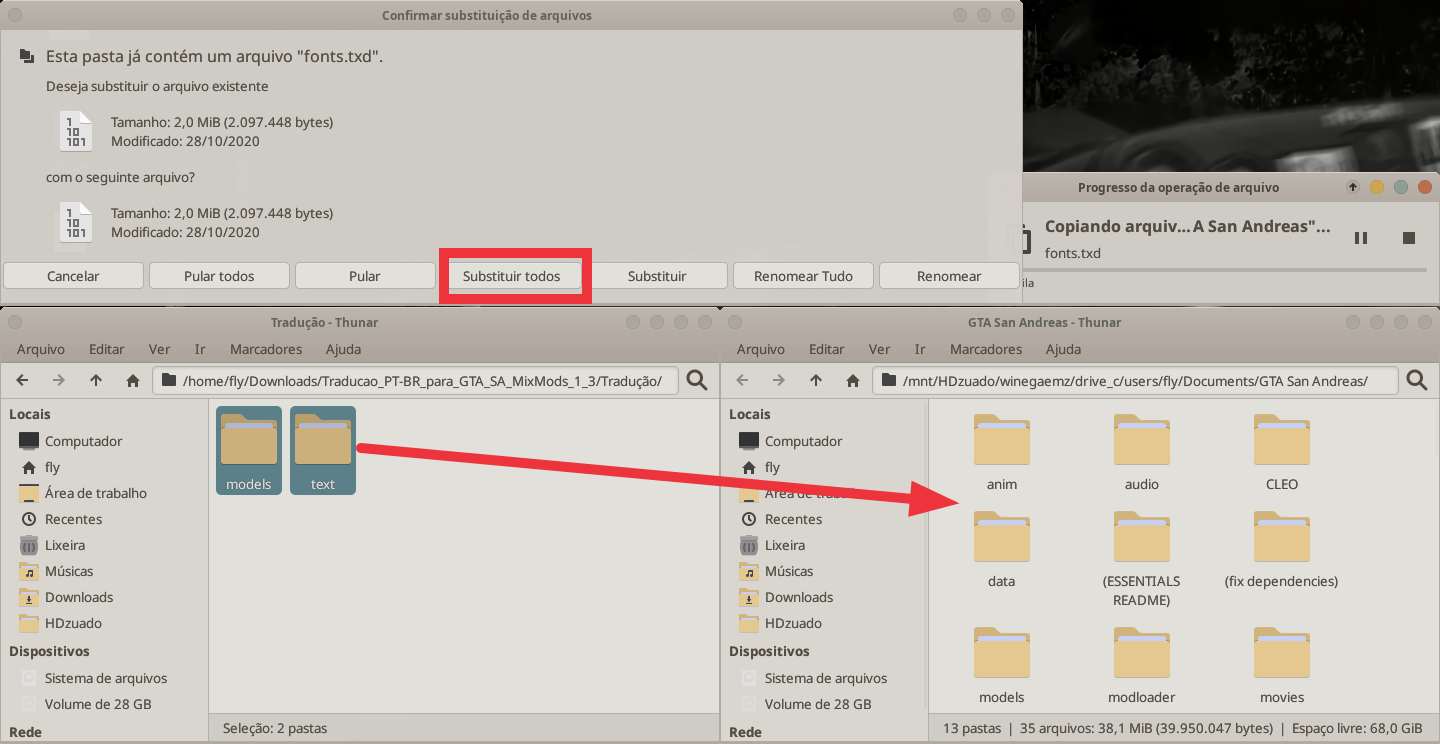Go to parent folder in GTA San Andreas window
Screen dimensions: 1440x744
(x=816, y=380)
